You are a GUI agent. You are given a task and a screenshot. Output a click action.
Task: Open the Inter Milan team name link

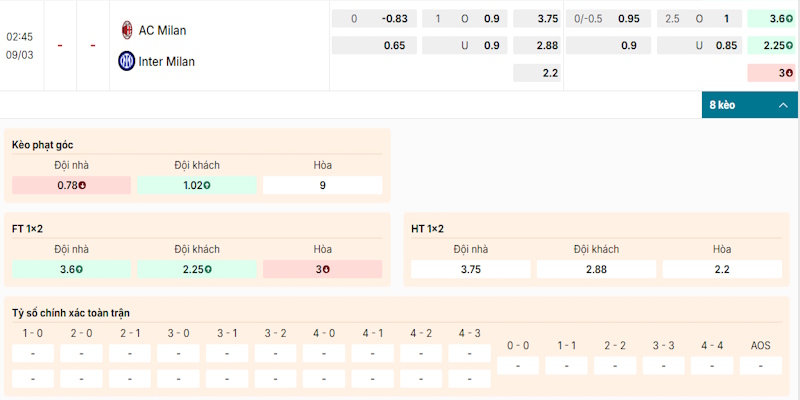pyautogui.click(x=166, y=61)
